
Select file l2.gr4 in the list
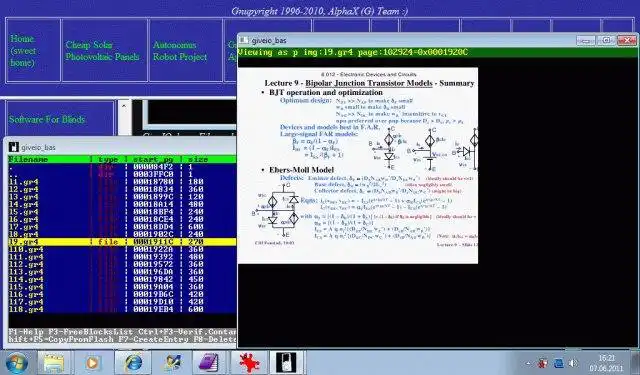[24, 189]
